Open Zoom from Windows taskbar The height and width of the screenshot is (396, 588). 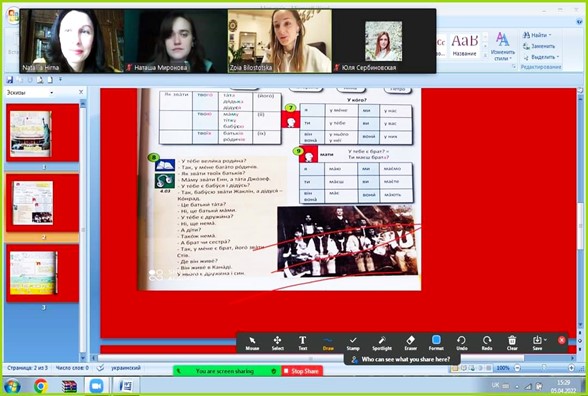[x=96, y=386]
